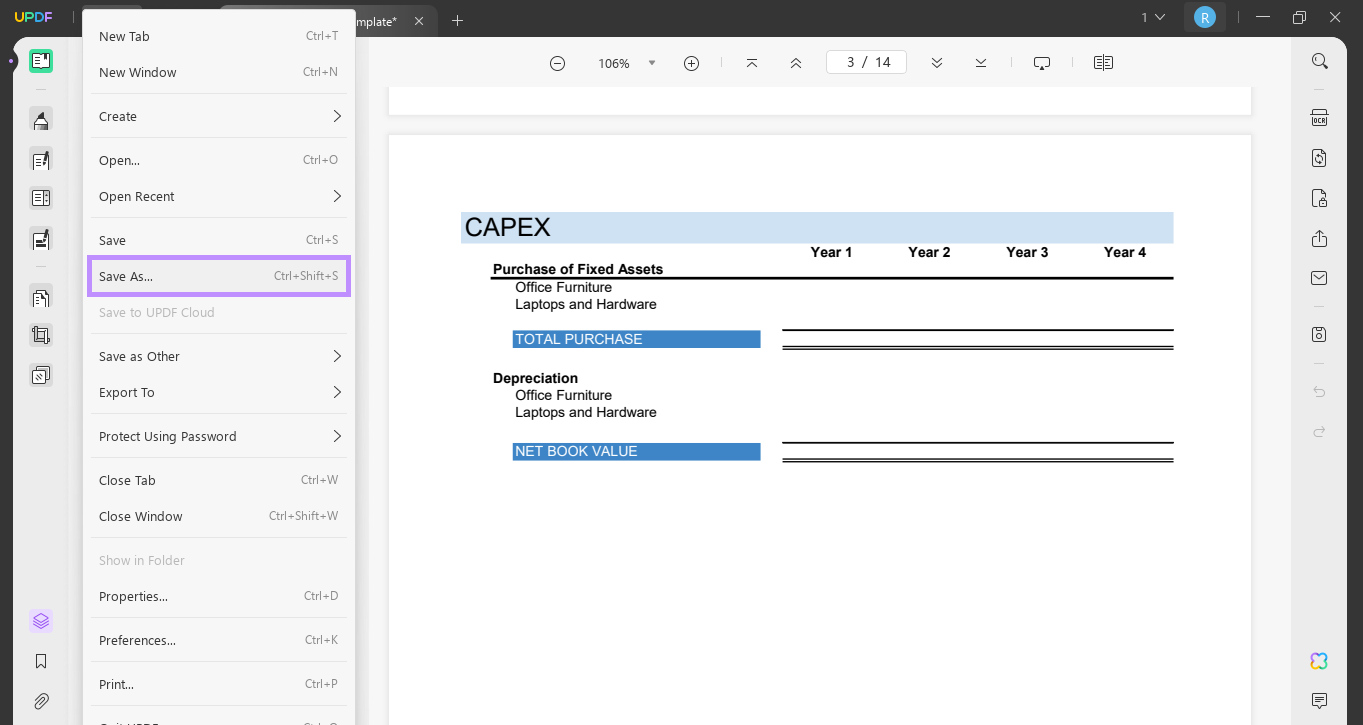Select Print from the menu

click(218, 684)
